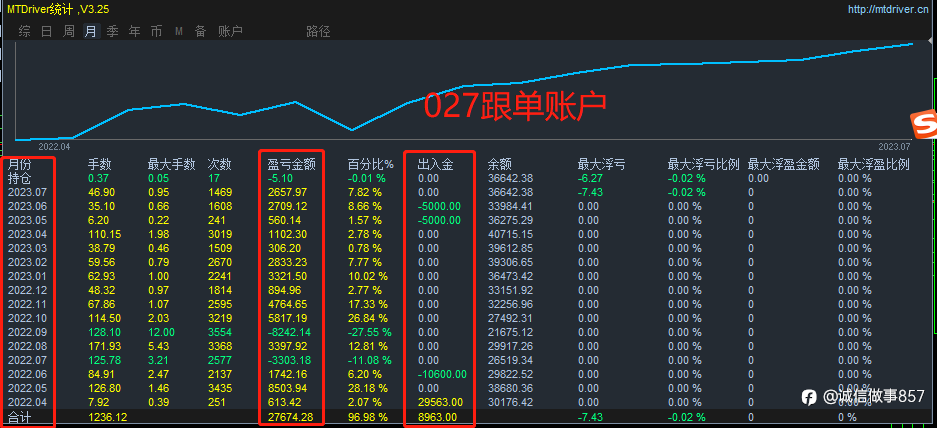
Task: Select the 2022.09 month row
Action: [x=25, y=332]
